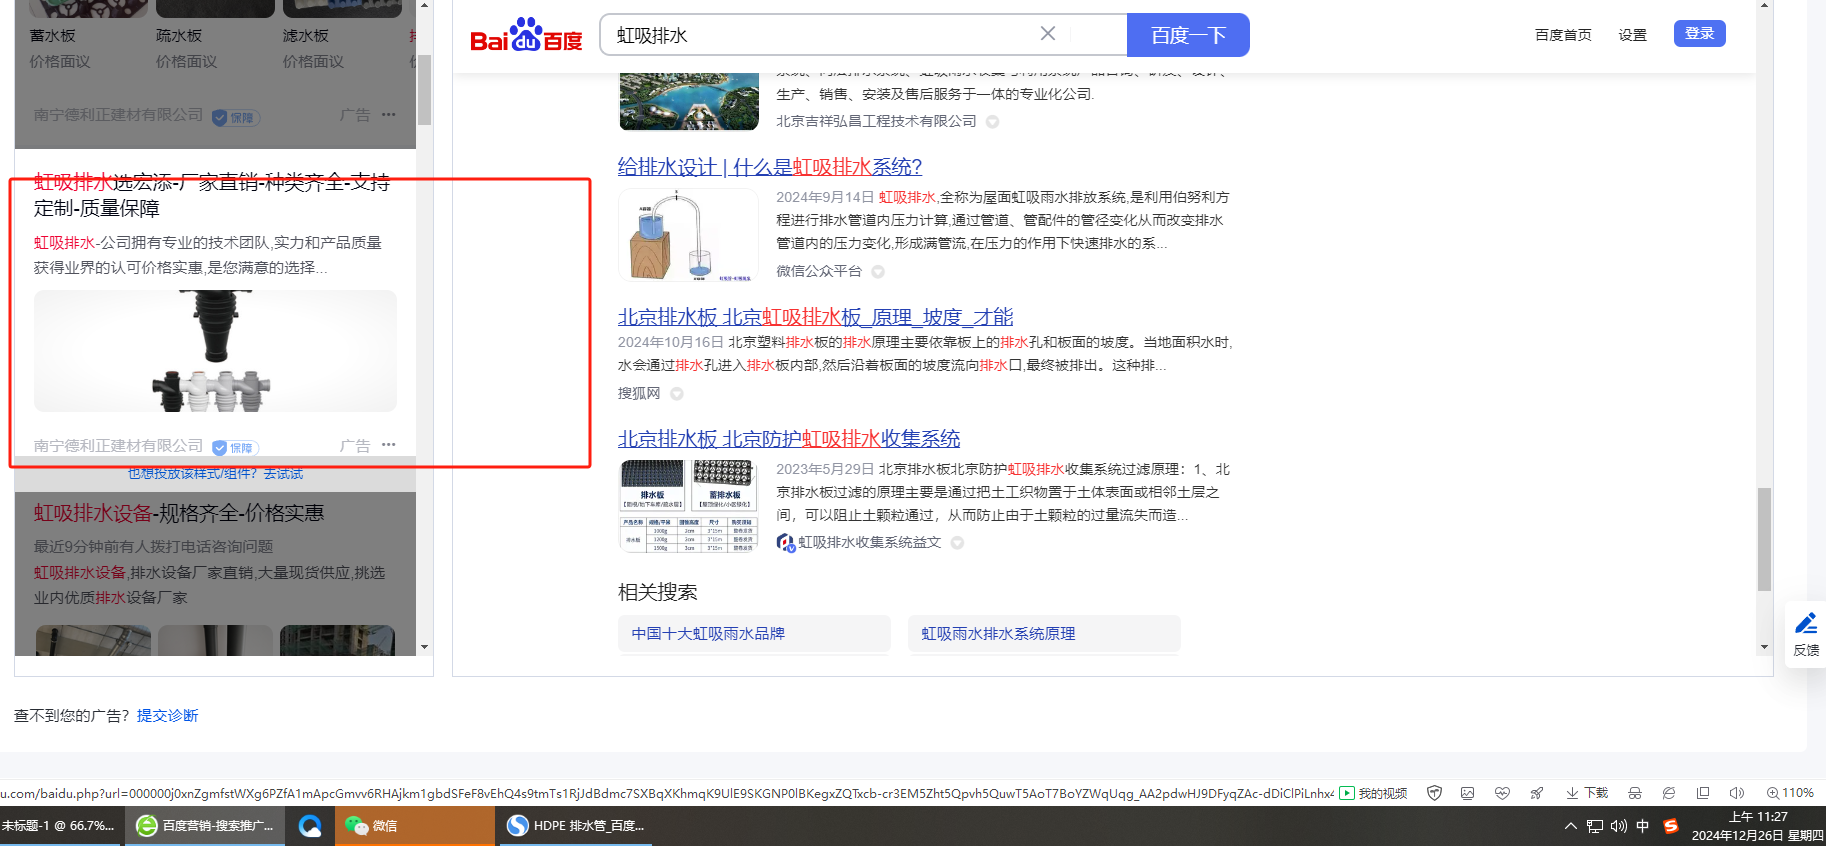The height and width of the screenshot is (846, 1826).
Task: Click the incognito glasses icon in status bar
Action: pyautogui.click(x=1635, y=793)
